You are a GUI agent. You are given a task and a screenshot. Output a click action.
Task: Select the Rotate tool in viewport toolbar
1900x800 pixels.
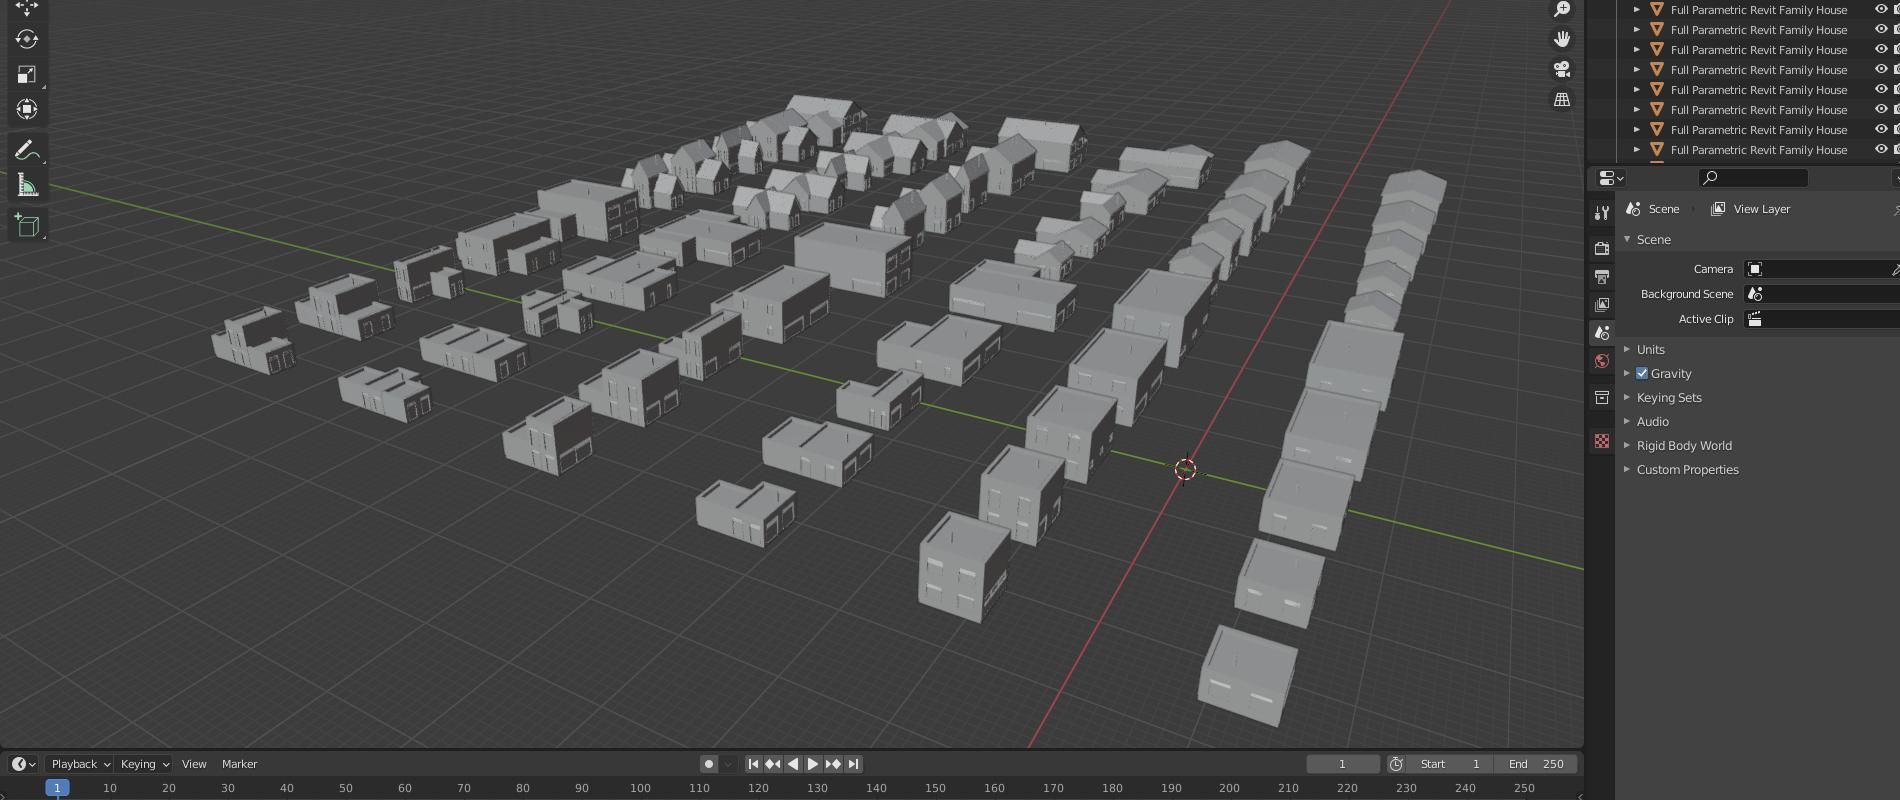pyautogui.click(x=27, y=39)
